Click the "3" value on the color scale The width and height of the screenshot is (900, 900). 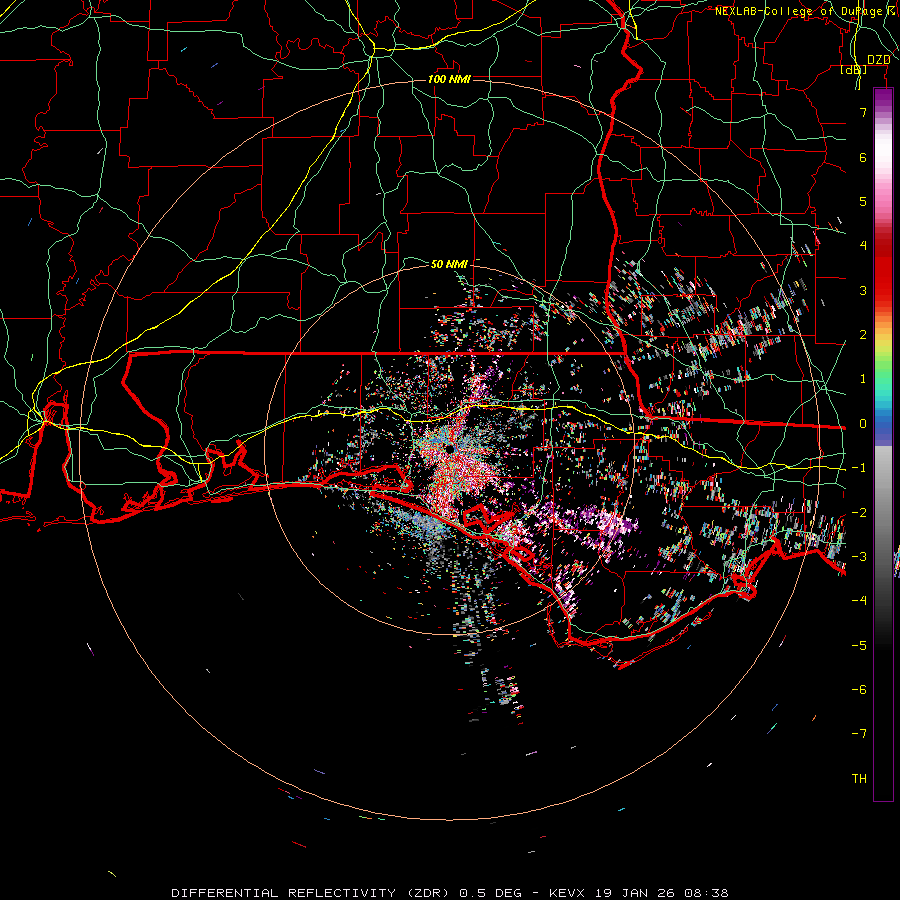(x=863, y=290)
